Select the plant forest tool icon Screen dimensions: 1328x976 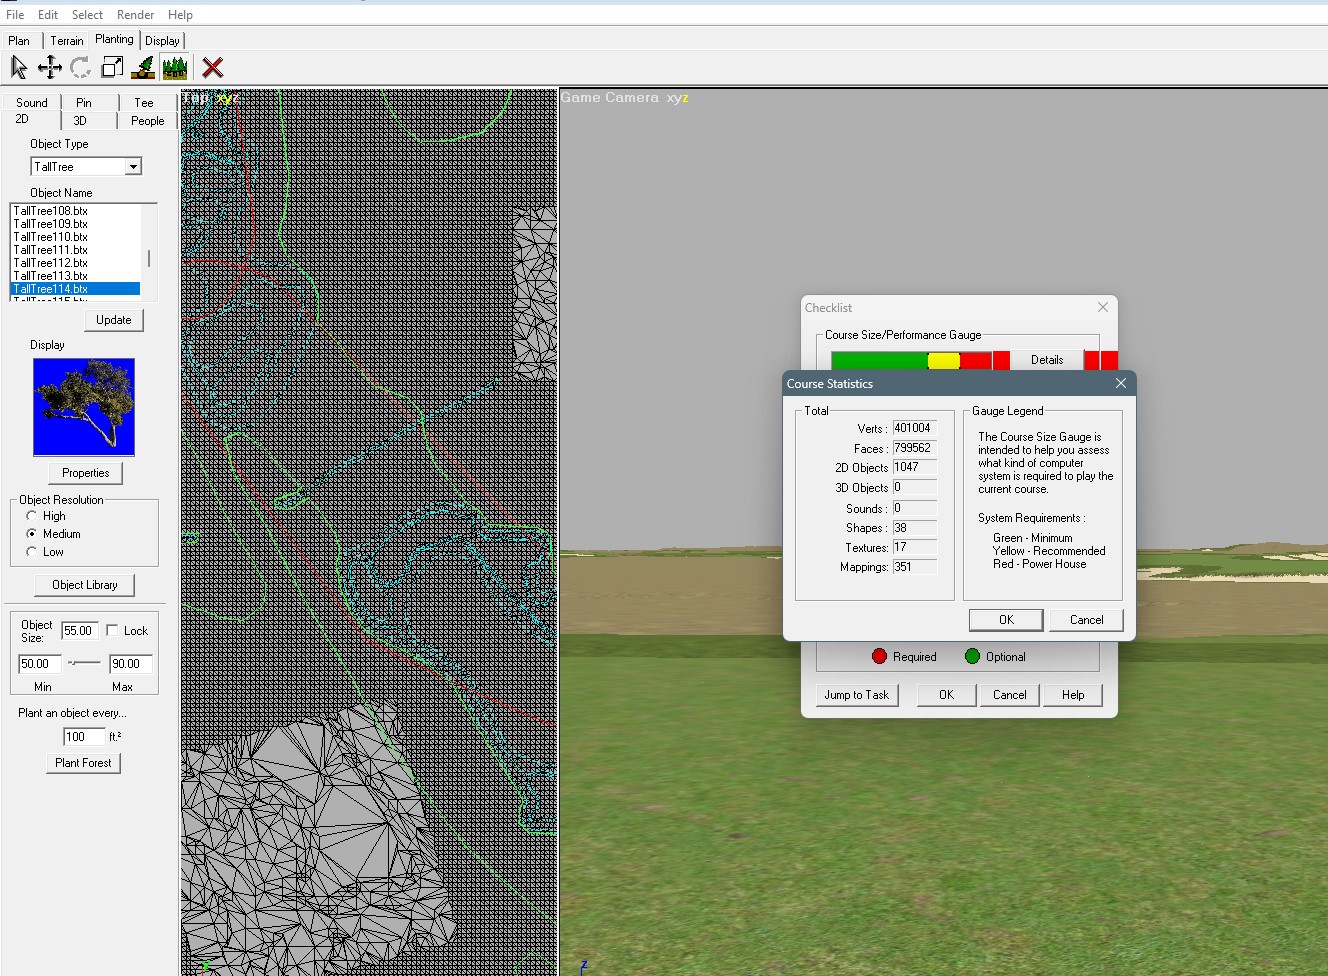coord(175,66)
